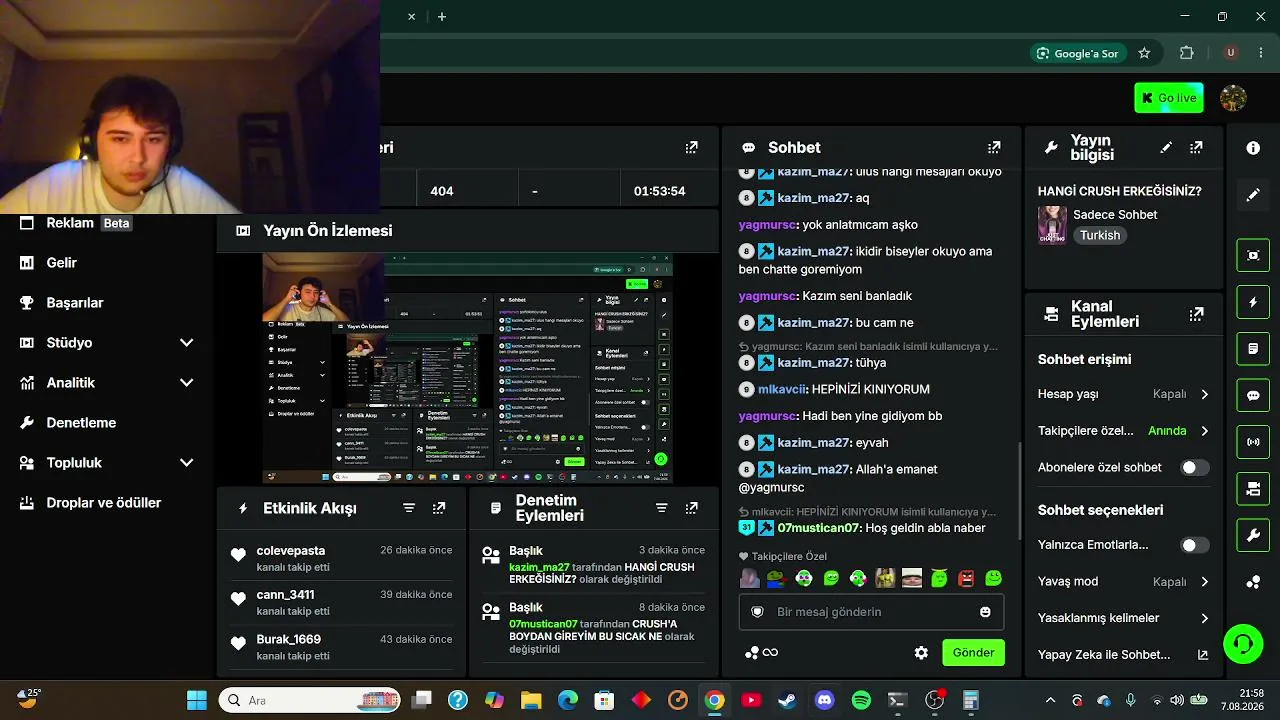Screen dimensions: 1280x720
Task: Pop out the Sohbet chat panel
Action: [993, 147]
